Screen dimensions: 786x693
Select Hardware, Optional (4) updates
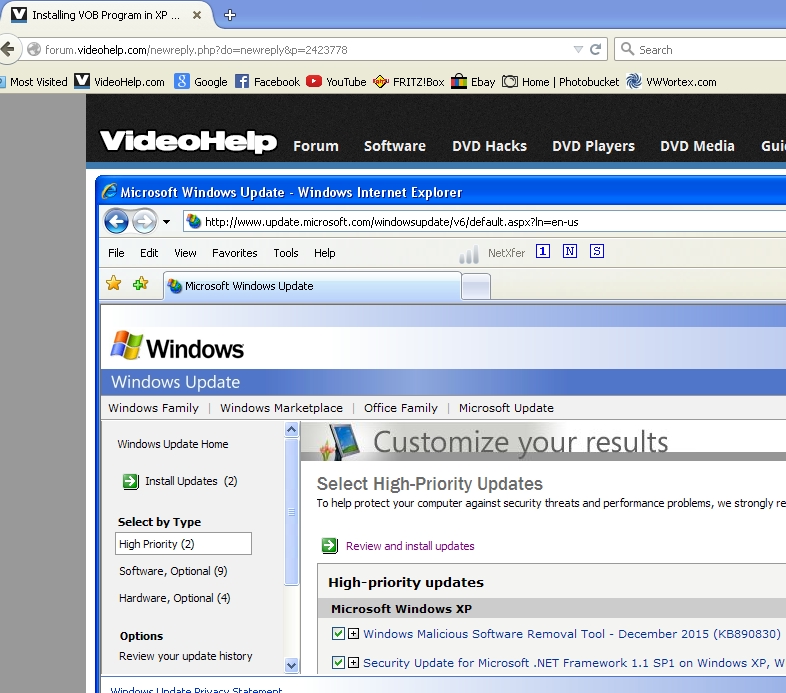[x=174, y=598]
